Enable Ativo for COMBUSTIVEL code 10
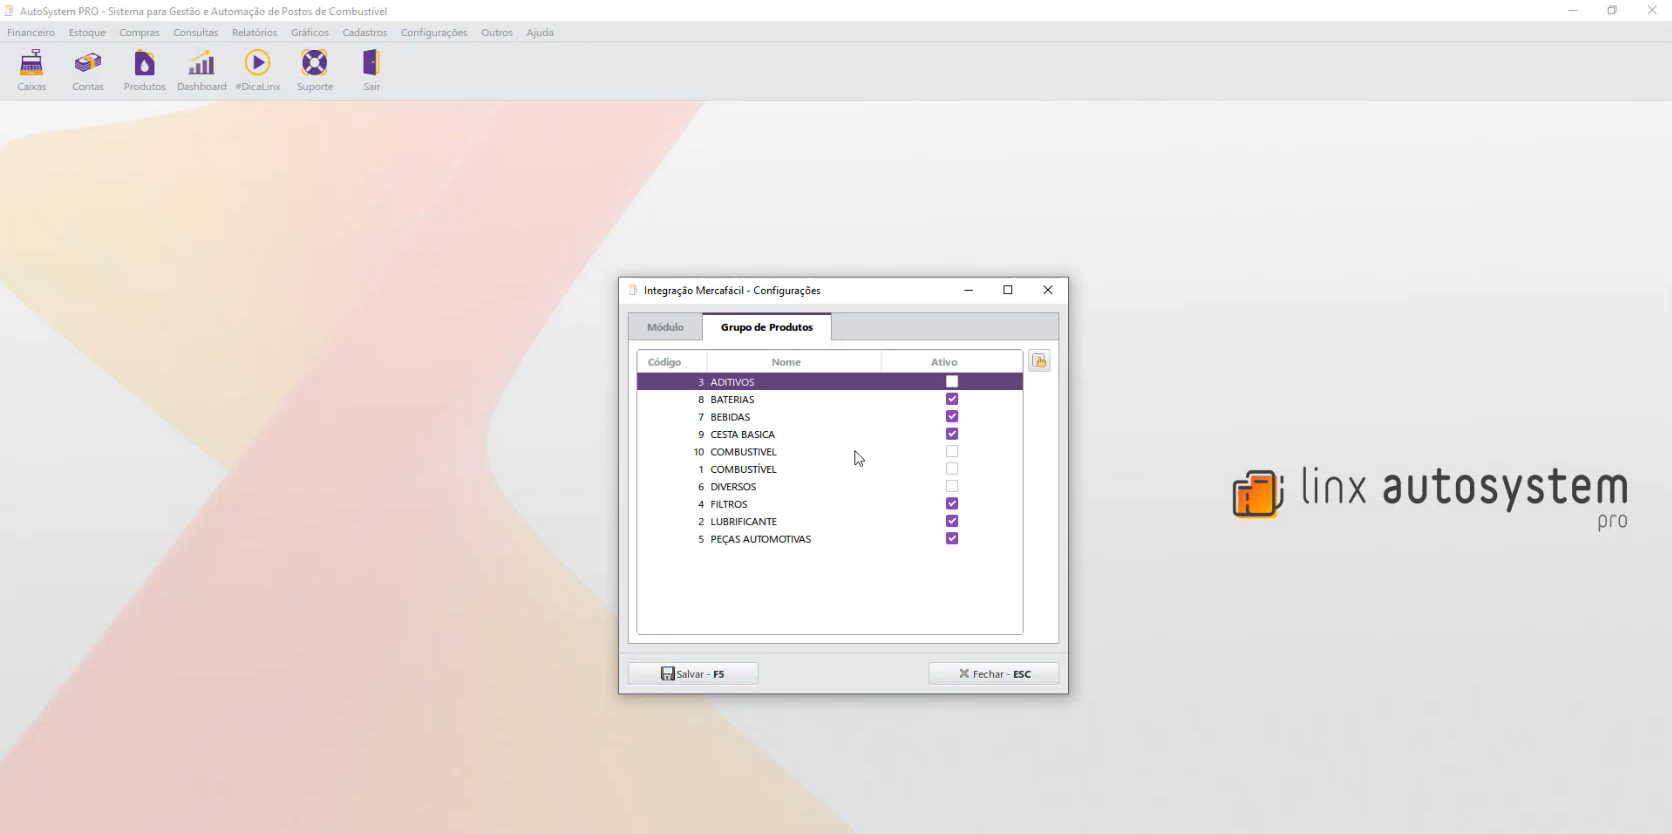 click(952, 452)
